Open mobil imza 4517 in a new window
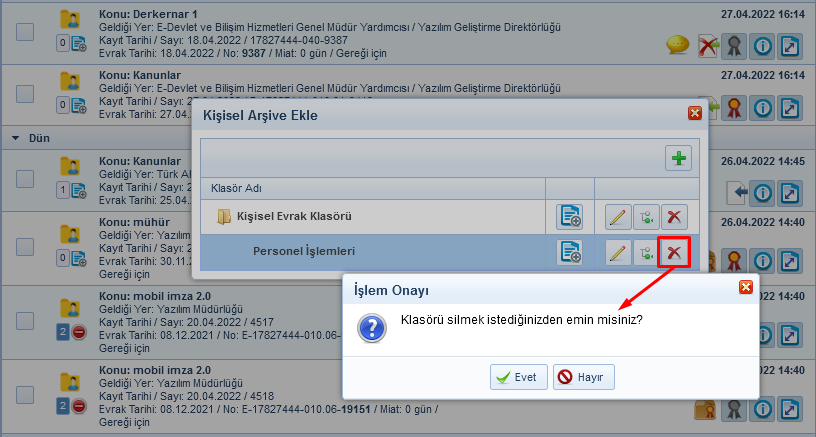 point(790,335)
